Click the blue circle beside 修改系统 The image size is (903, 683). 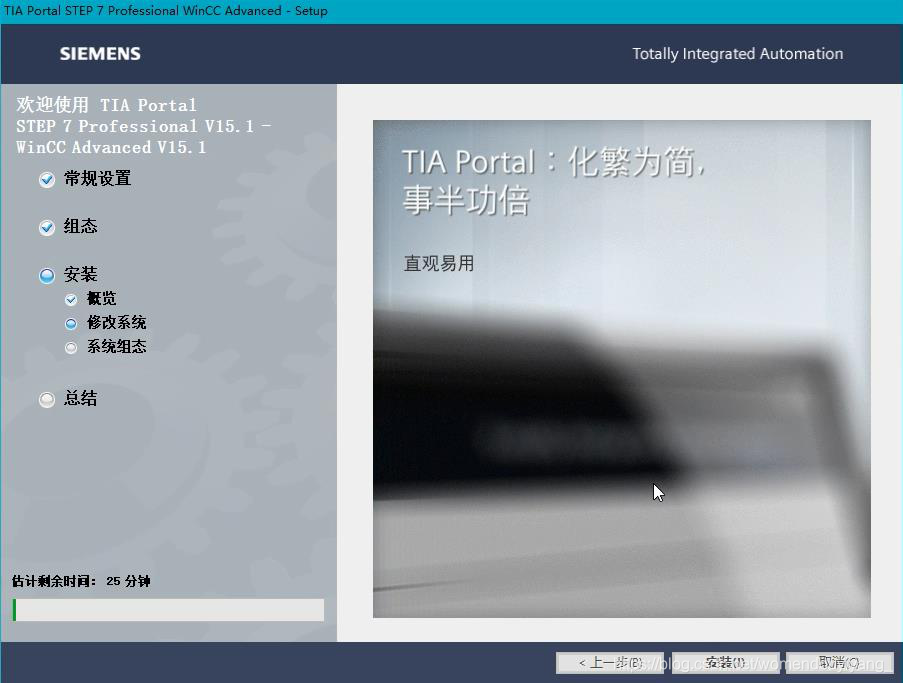71,323
